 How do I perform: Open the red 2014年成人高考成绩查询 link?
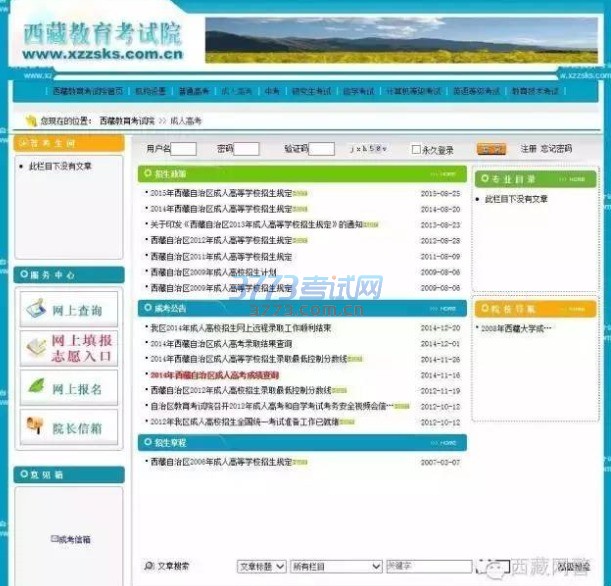click(x=214, y=374)
